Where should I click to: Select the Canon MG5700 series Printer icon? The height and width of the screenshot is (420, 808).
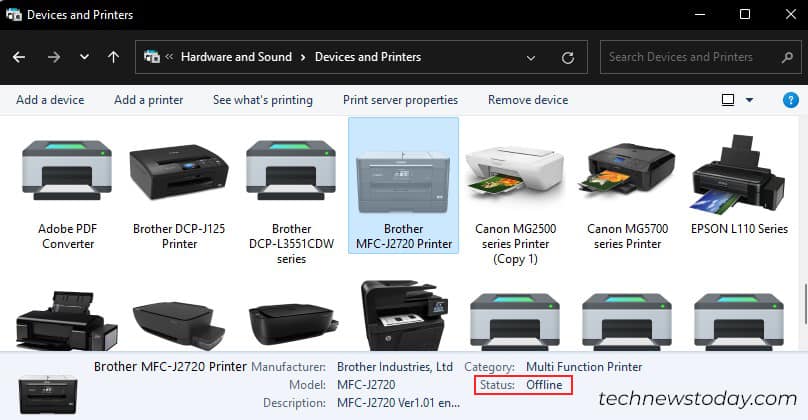[627, 169]
